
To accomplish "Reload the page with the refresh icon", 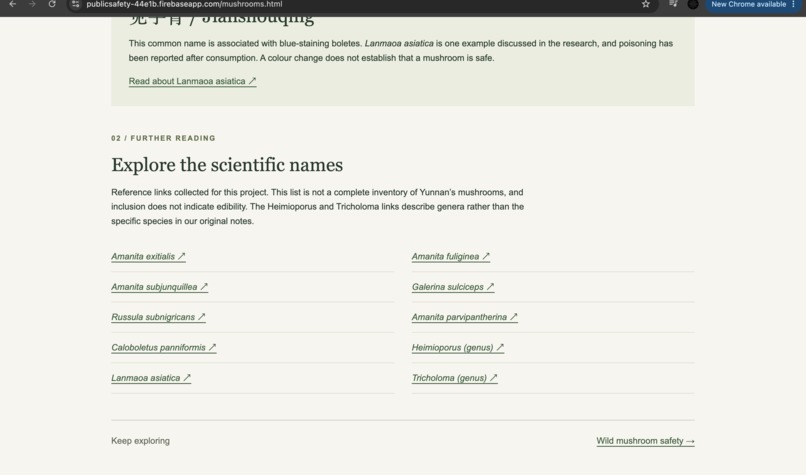I will tap(52, 4).
